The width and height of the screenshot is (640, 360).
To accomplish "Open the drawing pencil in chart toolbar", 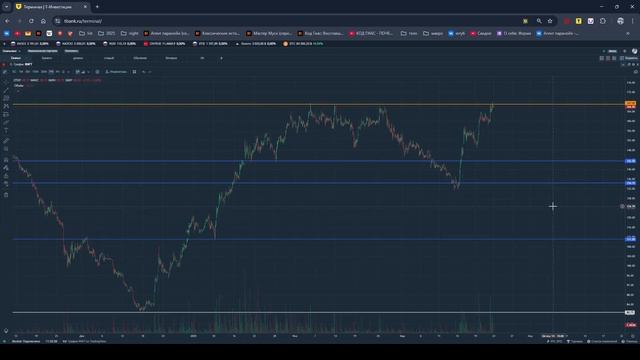I will (5, 72).
